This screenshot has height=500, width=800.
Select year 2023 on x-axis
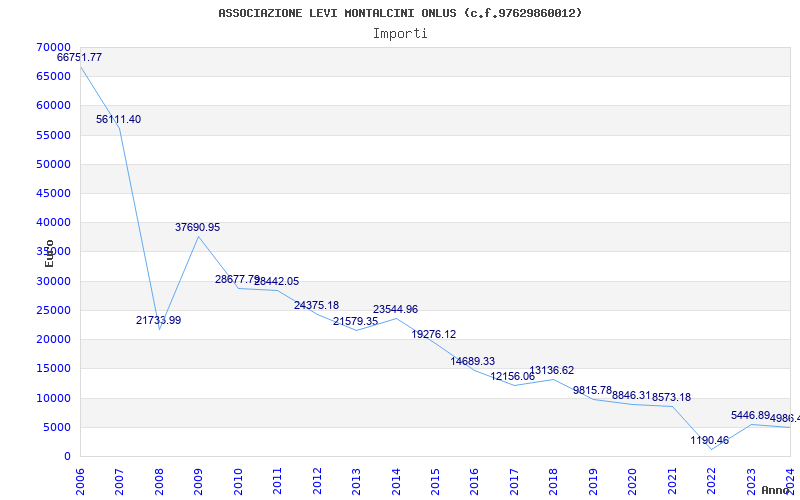[751, 481]
